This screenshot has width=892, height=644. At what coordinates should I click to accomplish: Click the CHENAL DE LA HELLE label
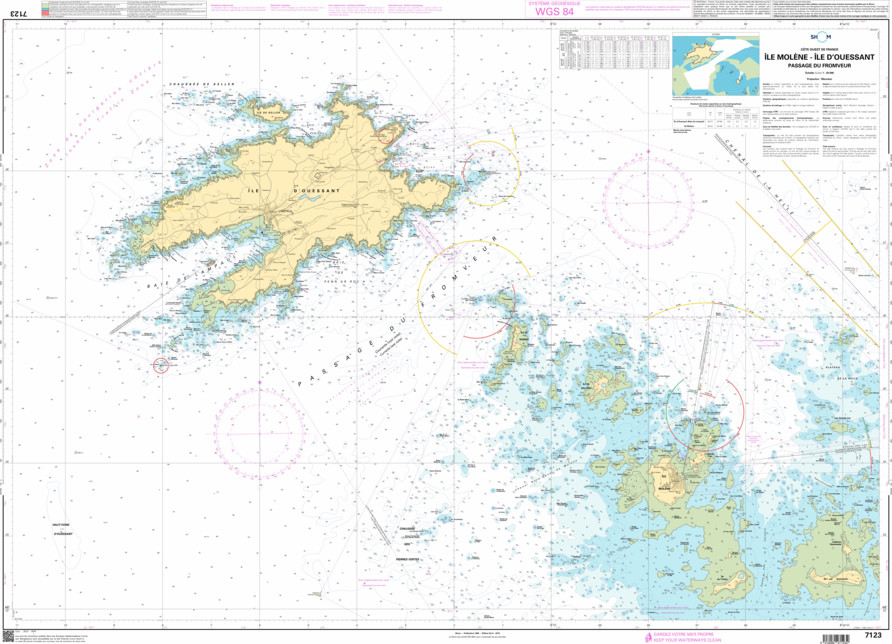tap(760, 176)
